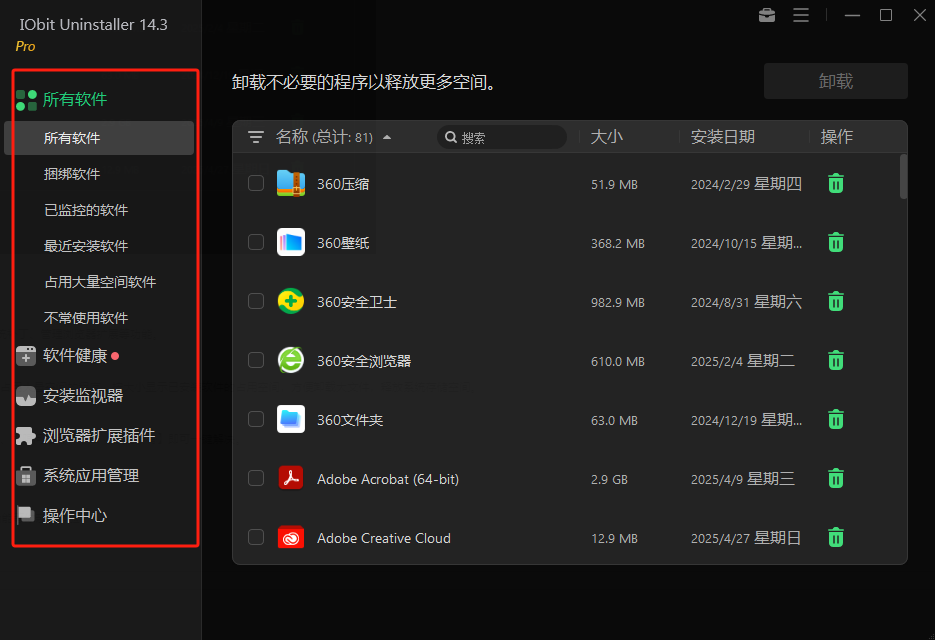Click the 2.9 GB size value
This screenshot has width=935, height=640.
point(609,480)
